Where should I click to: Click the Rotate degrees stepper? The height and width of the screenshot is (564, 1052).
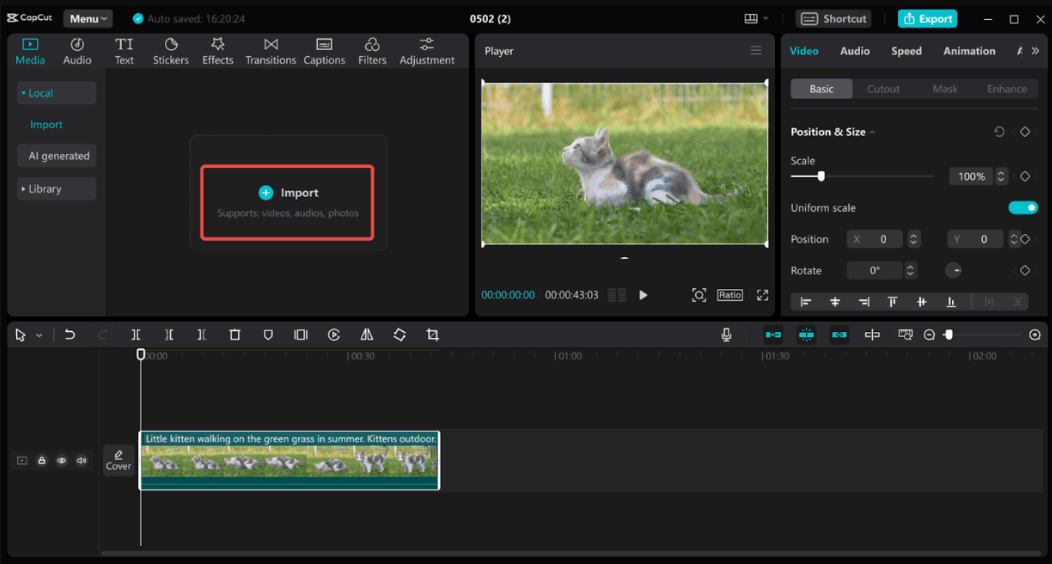coord(910,270)
